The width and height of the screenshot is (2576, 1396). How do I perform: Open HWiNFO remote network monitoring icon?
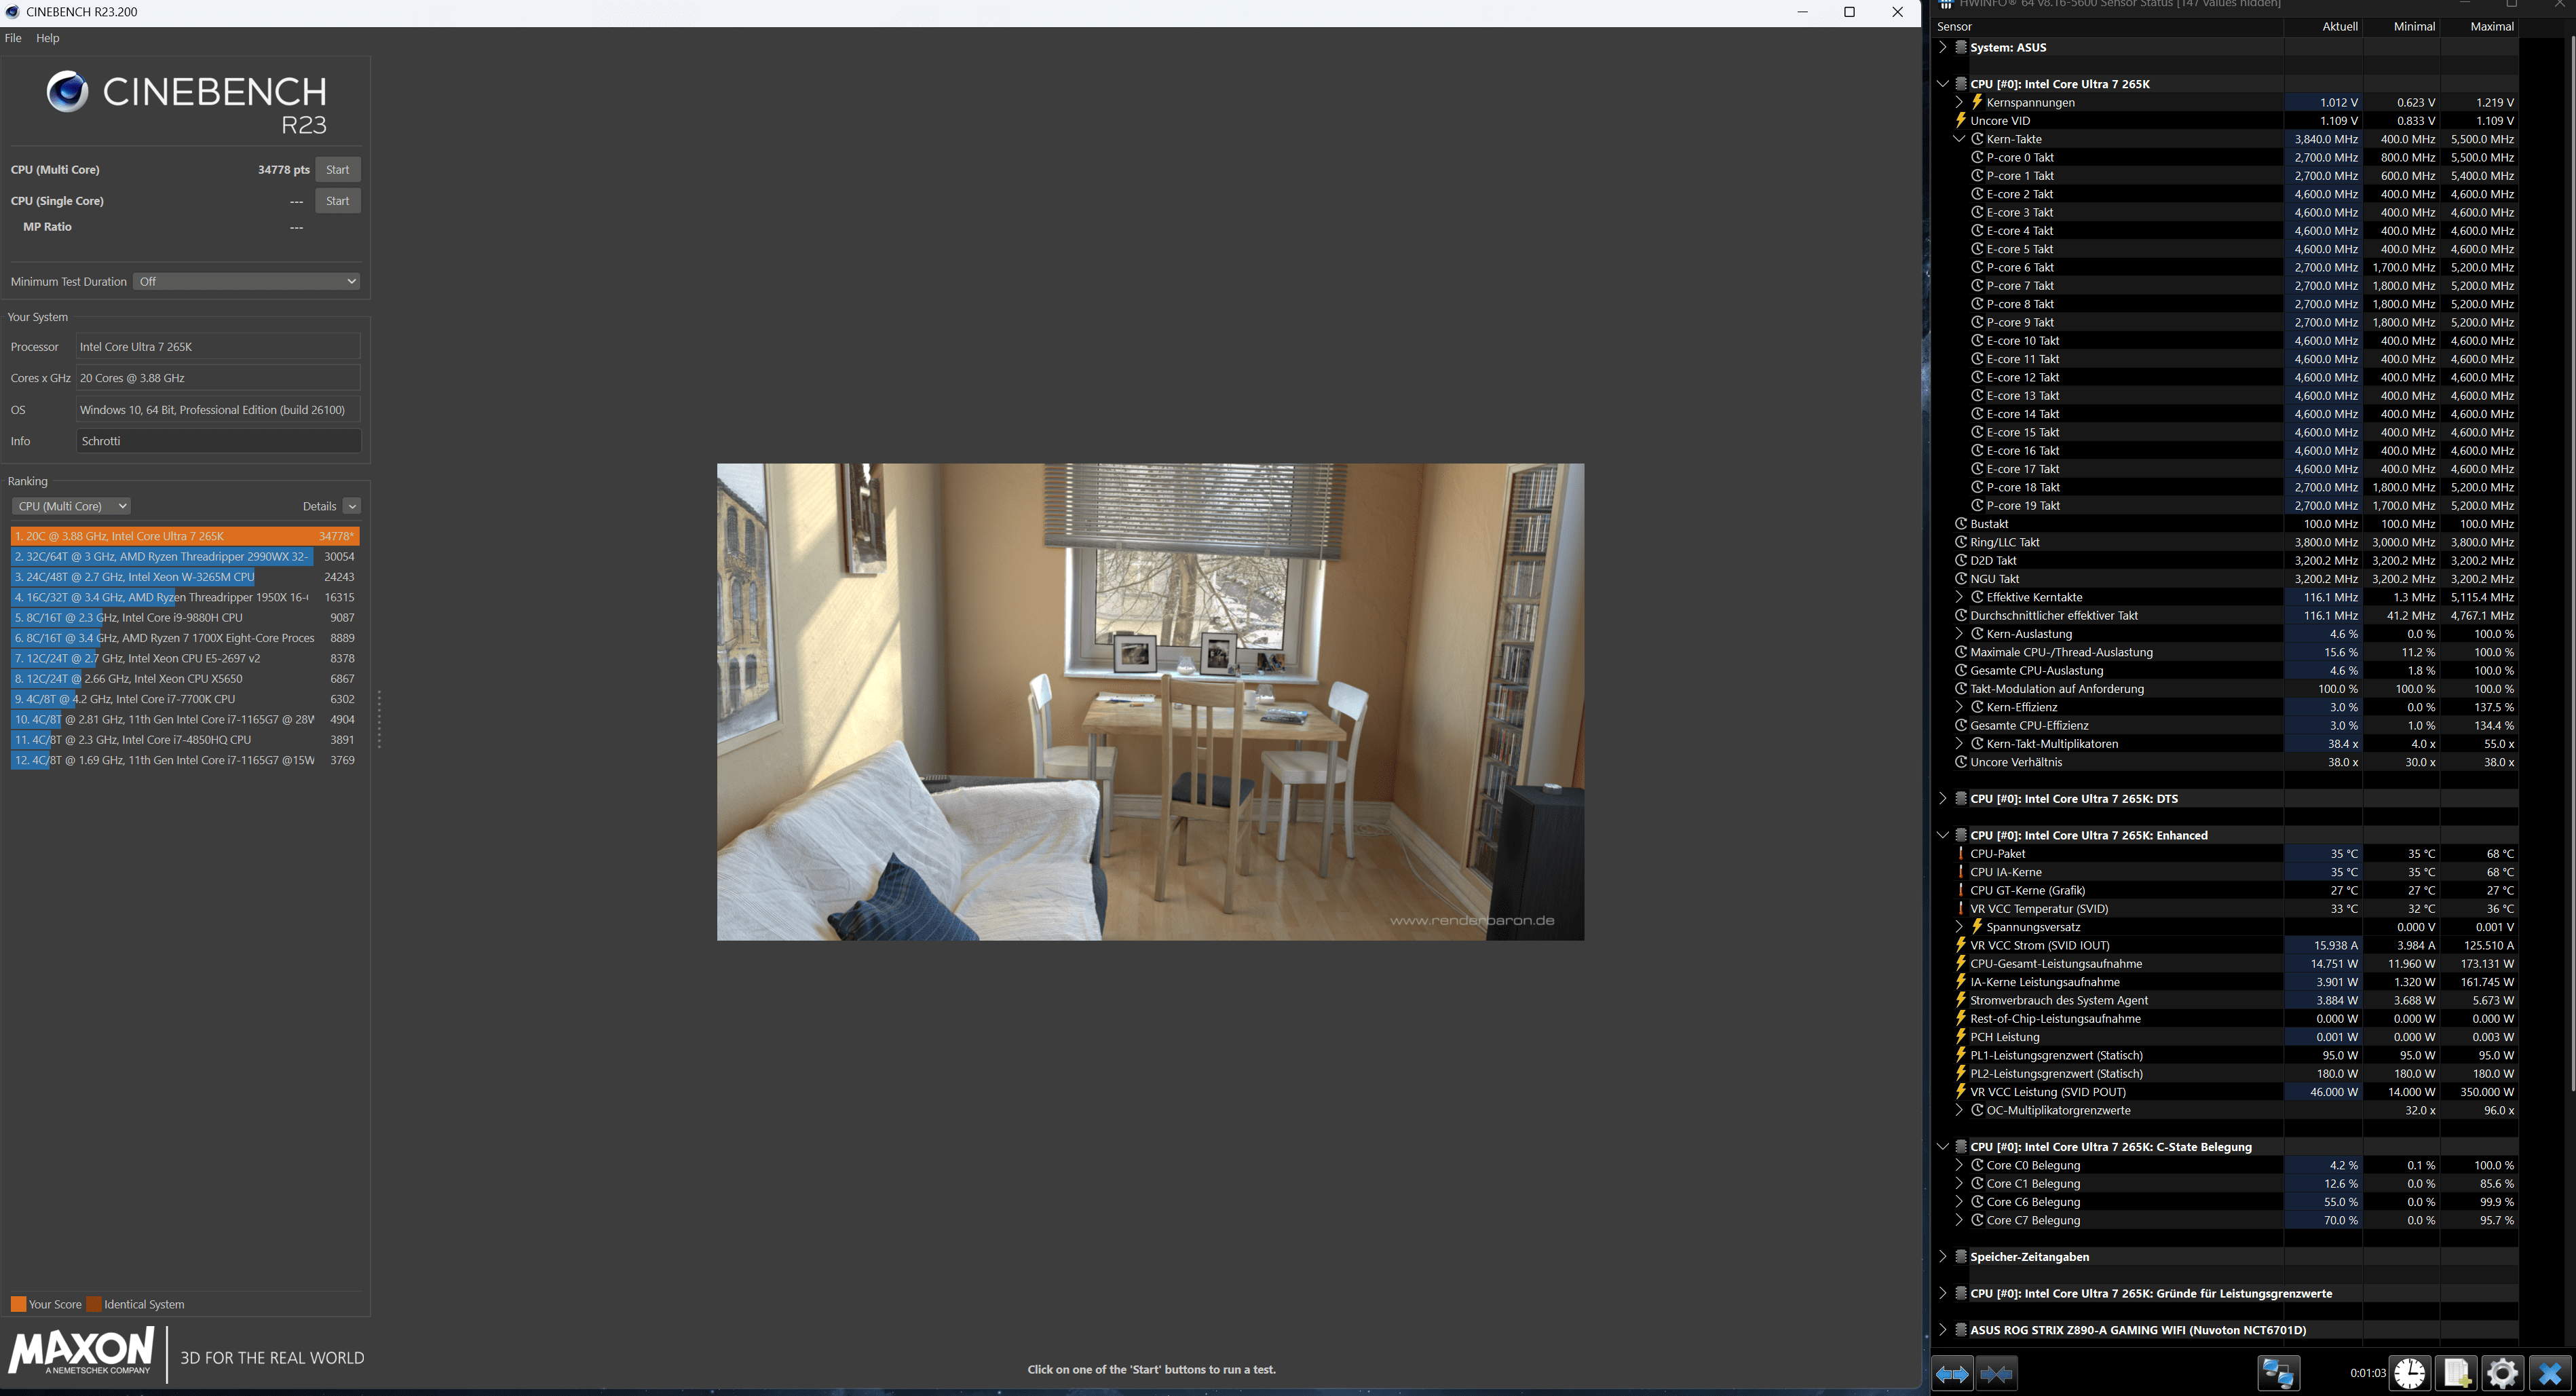coord(2278,1373)
